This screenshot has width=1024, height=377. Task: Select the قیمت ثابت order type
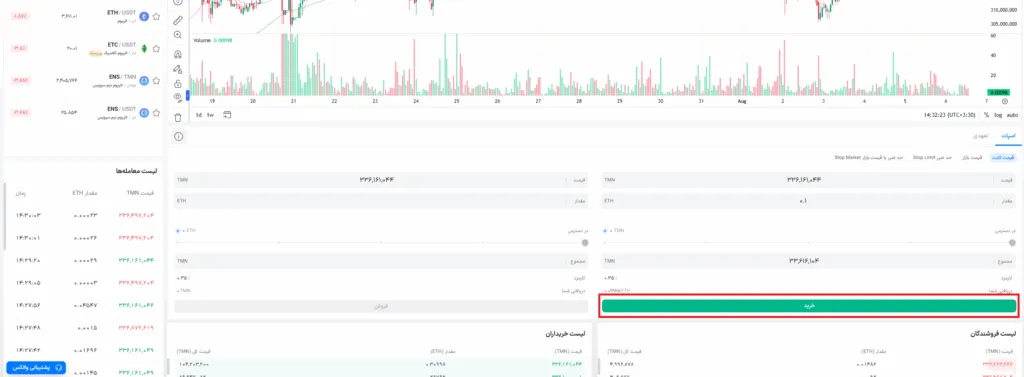[1003, 157]
